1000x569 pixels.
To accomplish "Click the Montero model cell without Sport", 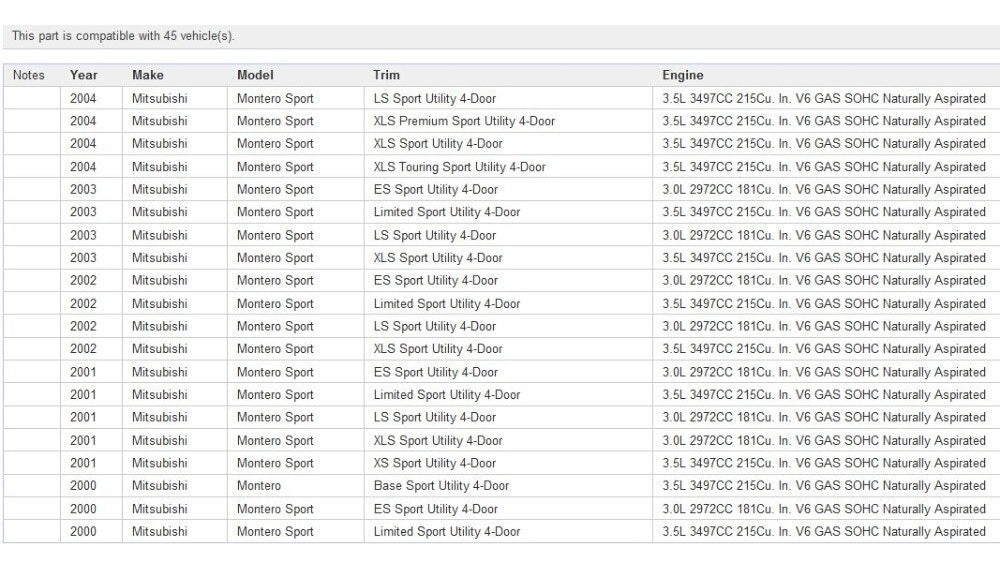I will pos(258,486).
